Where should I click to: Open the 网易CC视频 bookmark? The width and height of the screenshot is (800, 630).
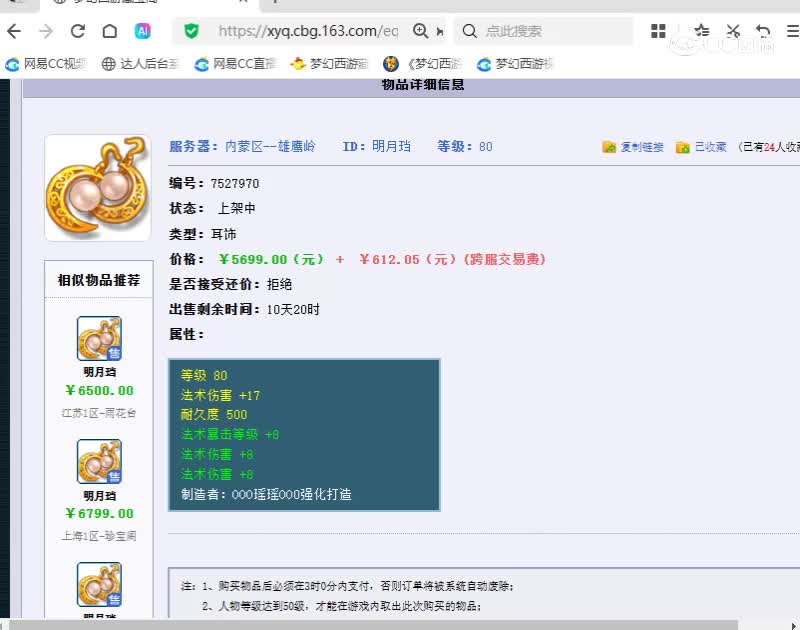click(46, 64)
